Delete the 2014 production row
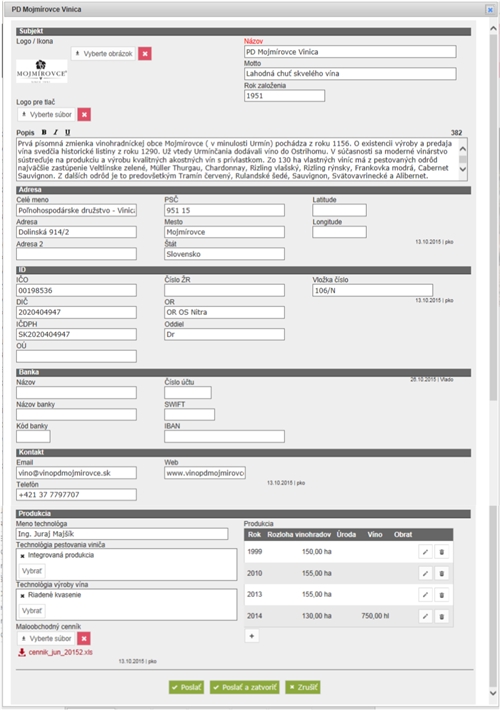The width and height of the screenshot is (500, 710). (442, 616)
